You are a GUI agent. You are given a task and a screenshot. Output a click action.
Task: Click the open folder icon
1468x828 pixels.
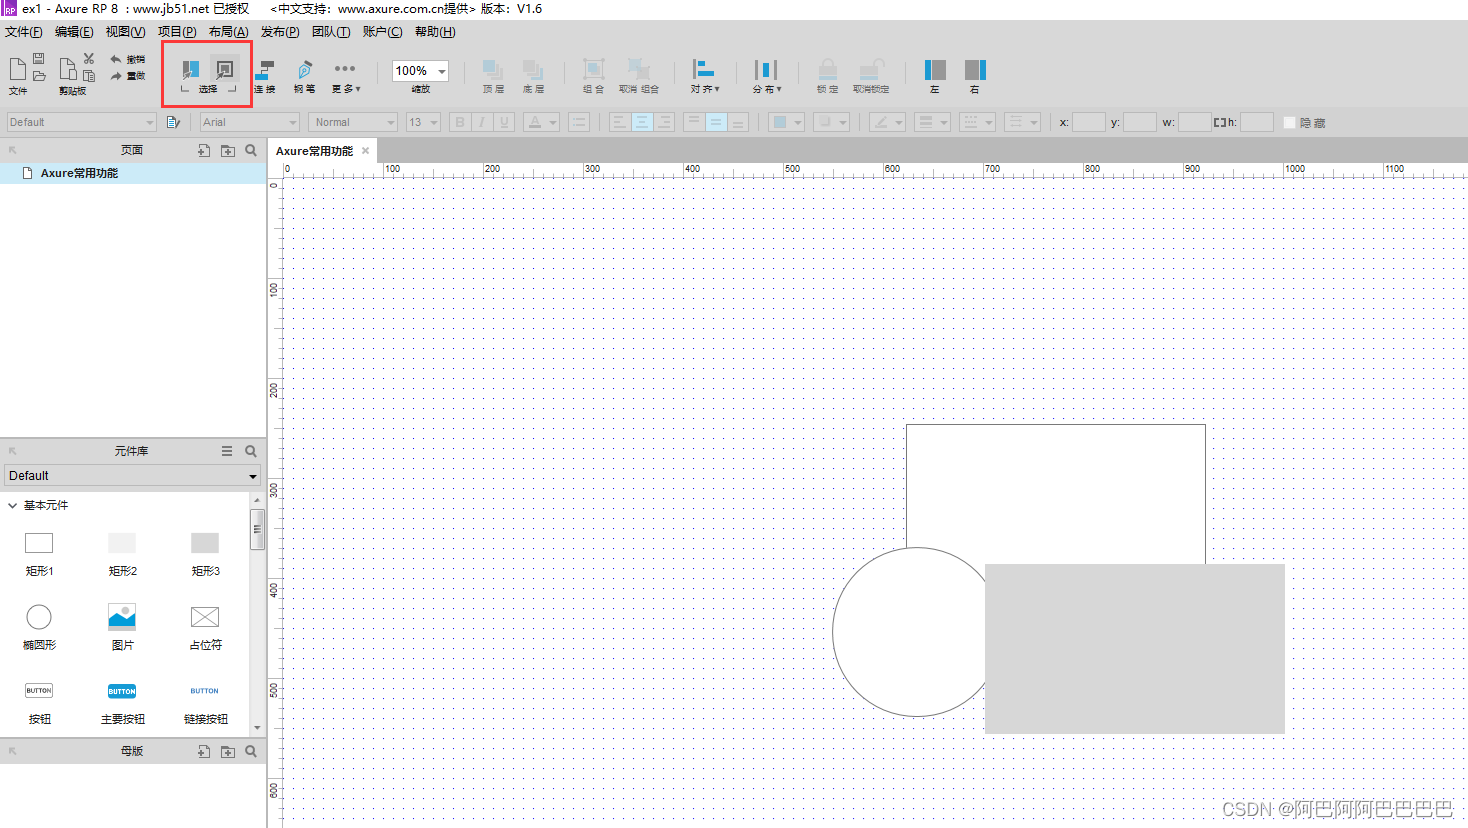tap(39, 76)
